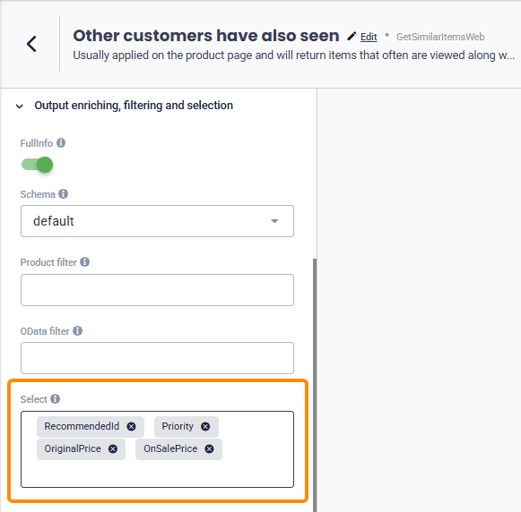Click the Product filter info icon
This screenshot has width=521, height=512.
85,262
